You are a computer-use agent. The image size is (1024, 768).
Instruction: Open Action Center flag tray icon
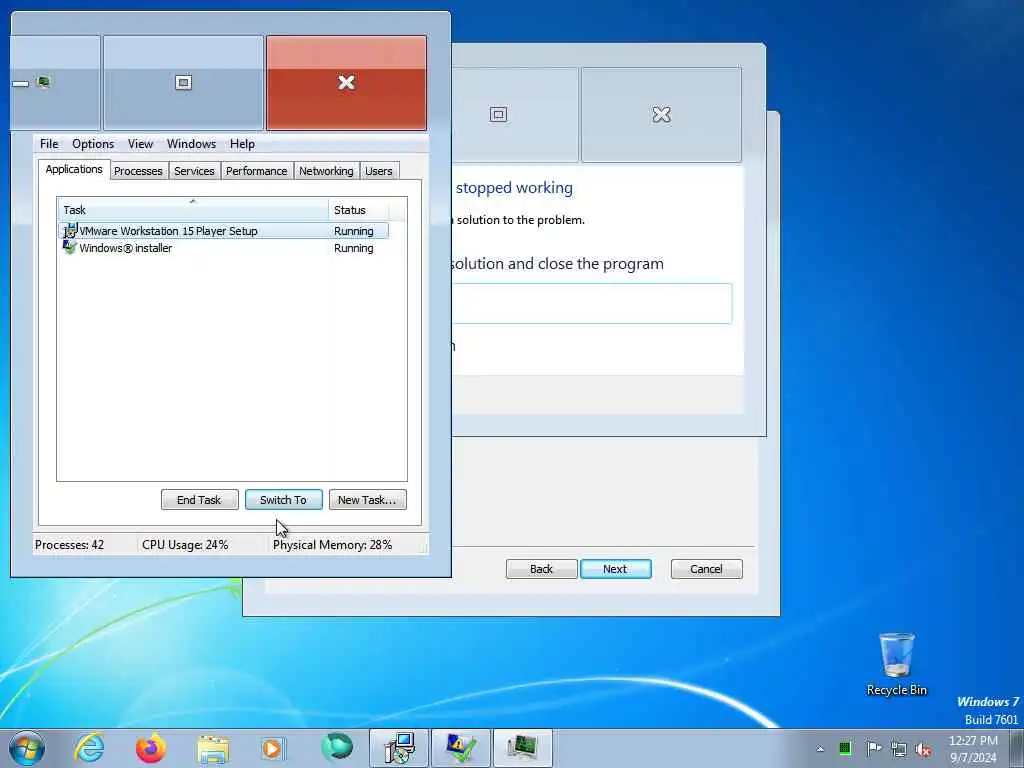[874, 748]
